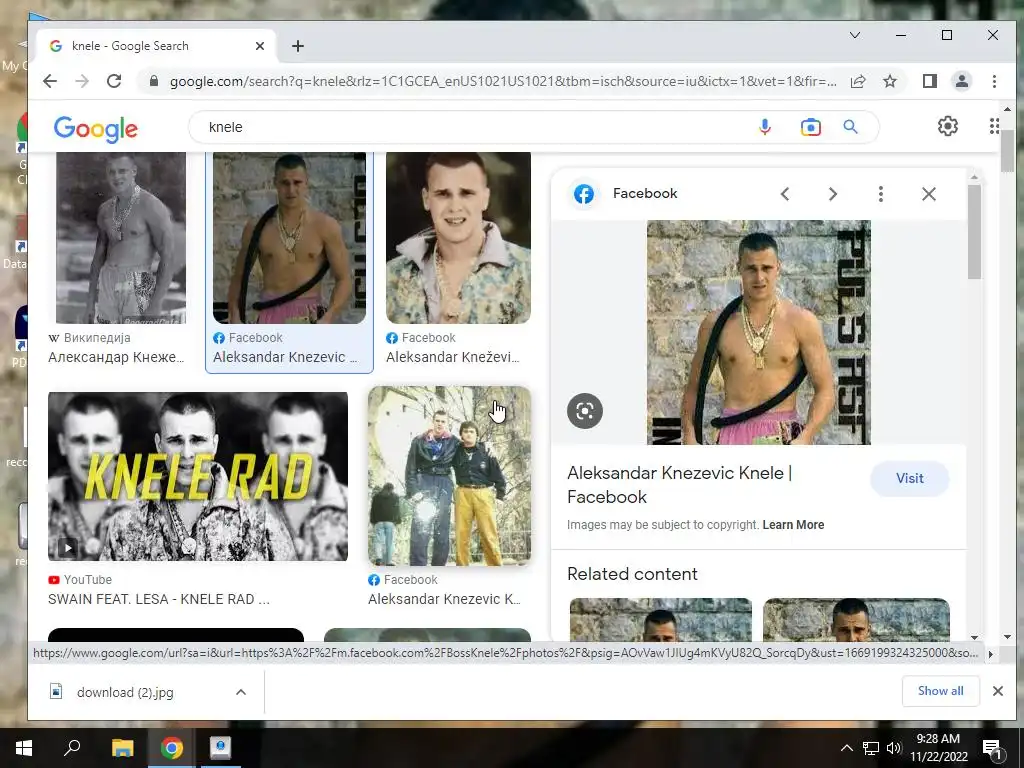
Task: Go forward in Chrome navigation
Action: point(82,81)
